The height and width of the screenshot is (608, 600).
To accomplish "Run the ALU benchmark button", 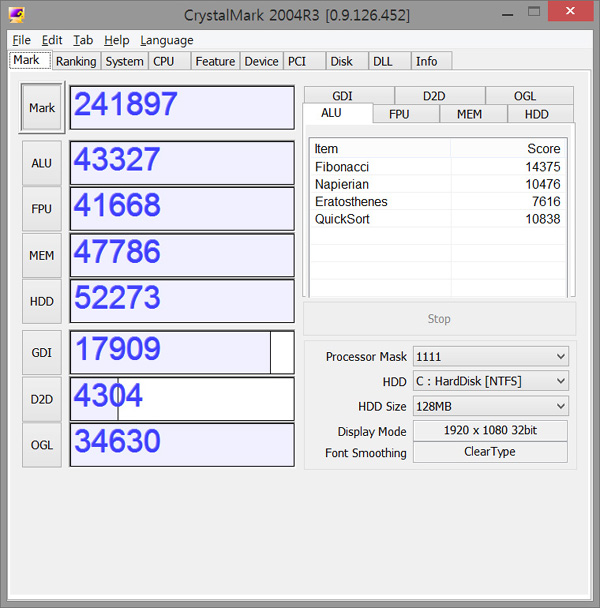I will (x=42, y=163).
